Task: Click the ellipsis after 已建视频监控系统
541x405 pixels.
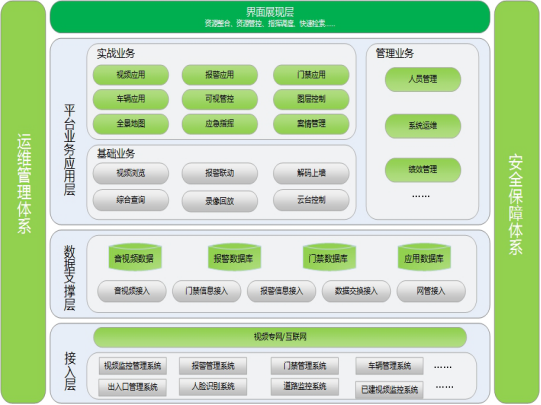Action: coord(444,387)
